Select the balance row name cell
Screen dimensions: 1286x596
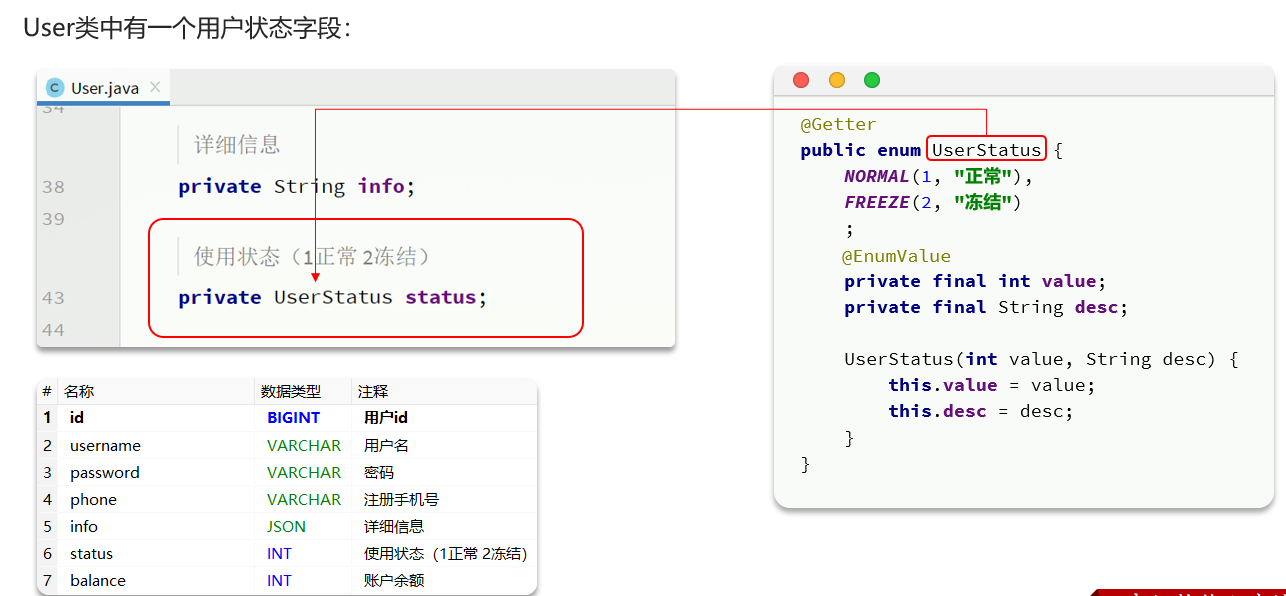click(98, 580)
